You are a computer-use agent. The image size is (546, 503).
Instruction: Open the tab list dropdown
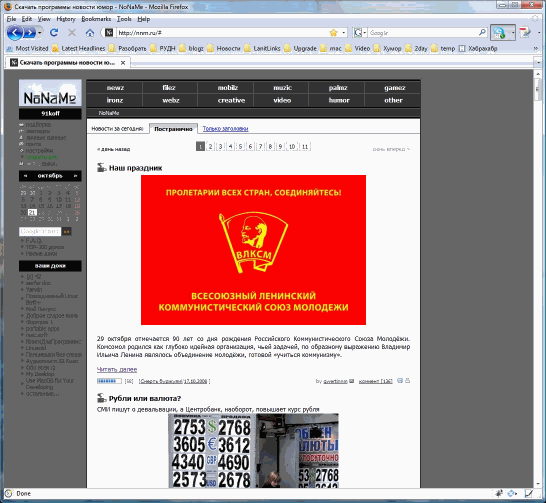pyautogui.click(x=538, y=63)
